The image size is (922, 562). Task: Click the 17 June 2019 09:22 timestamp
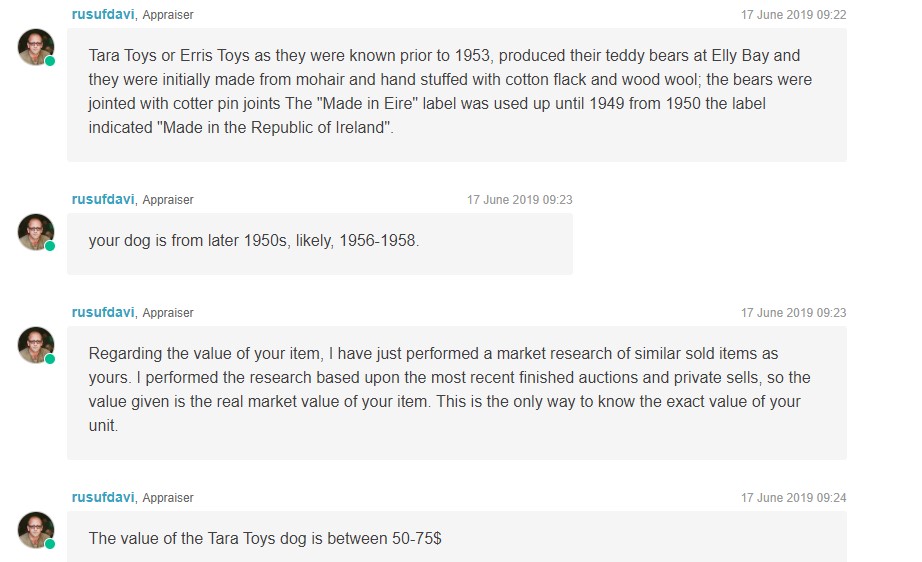[x=793, y=15]
